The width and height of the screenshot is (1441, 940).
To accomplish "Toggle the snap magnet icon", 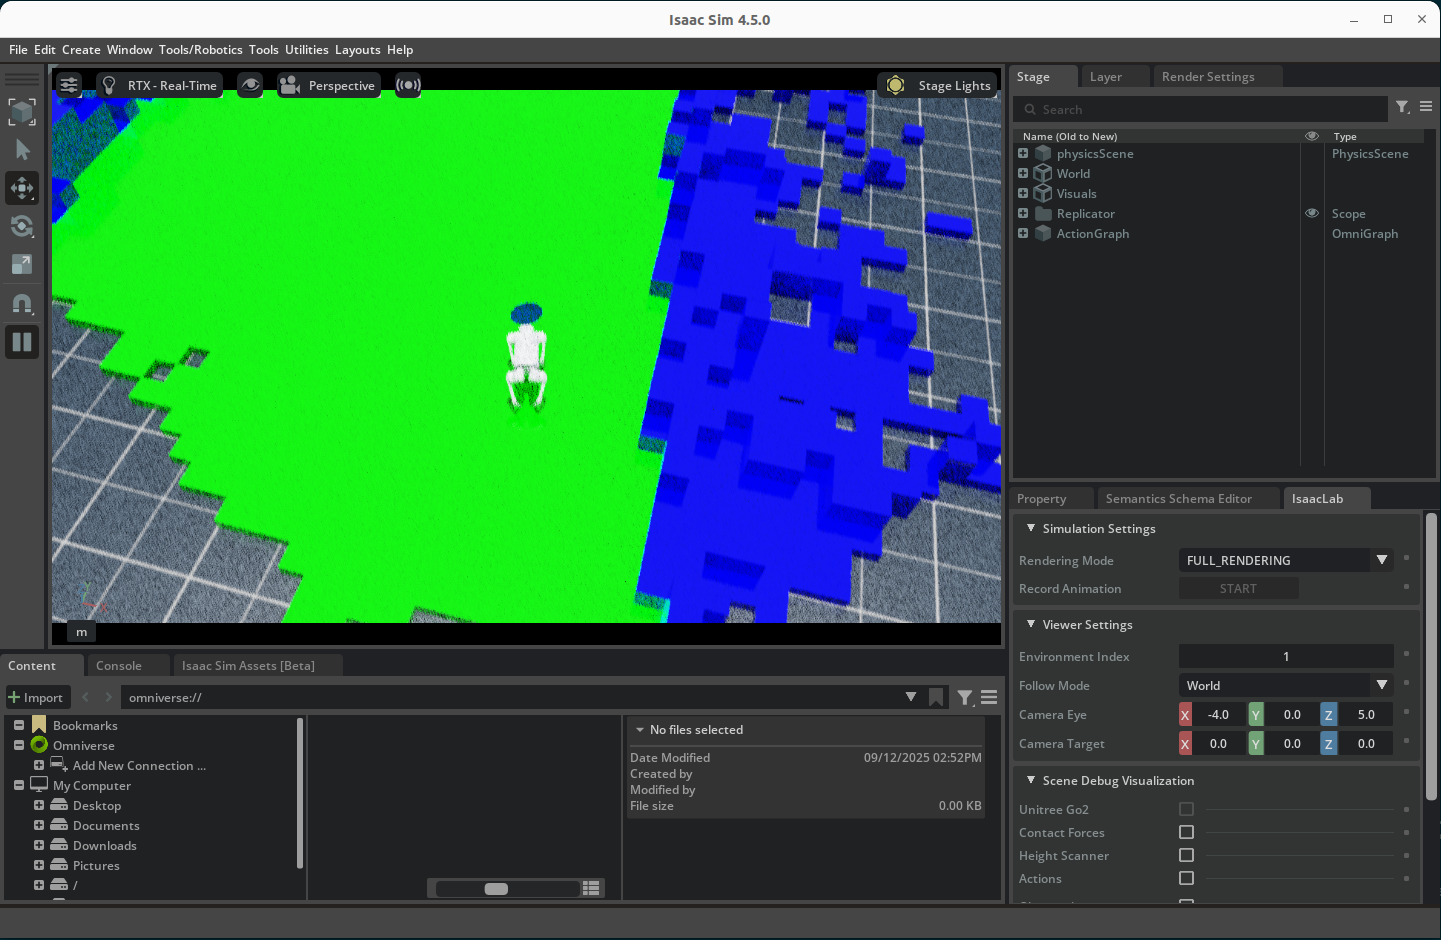I will point(22,303).
